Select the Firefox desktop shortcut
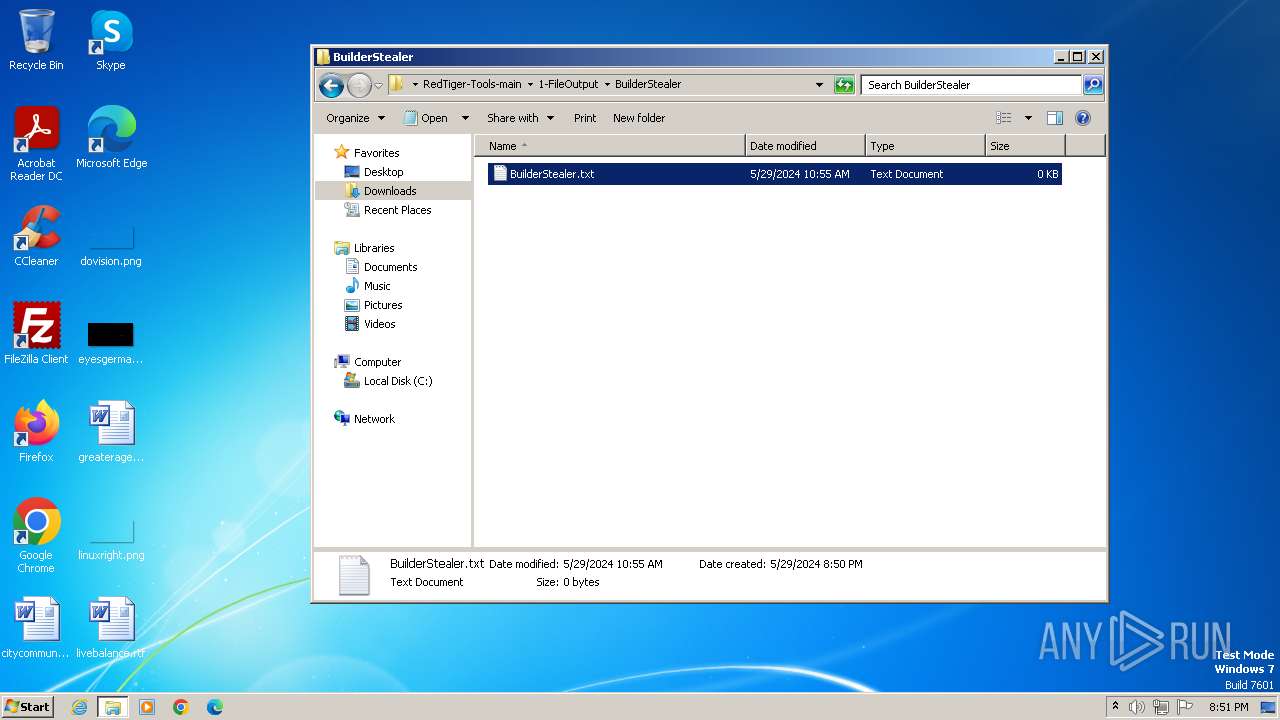Screen dimensions: 1280x720 [x=36, y=432]
